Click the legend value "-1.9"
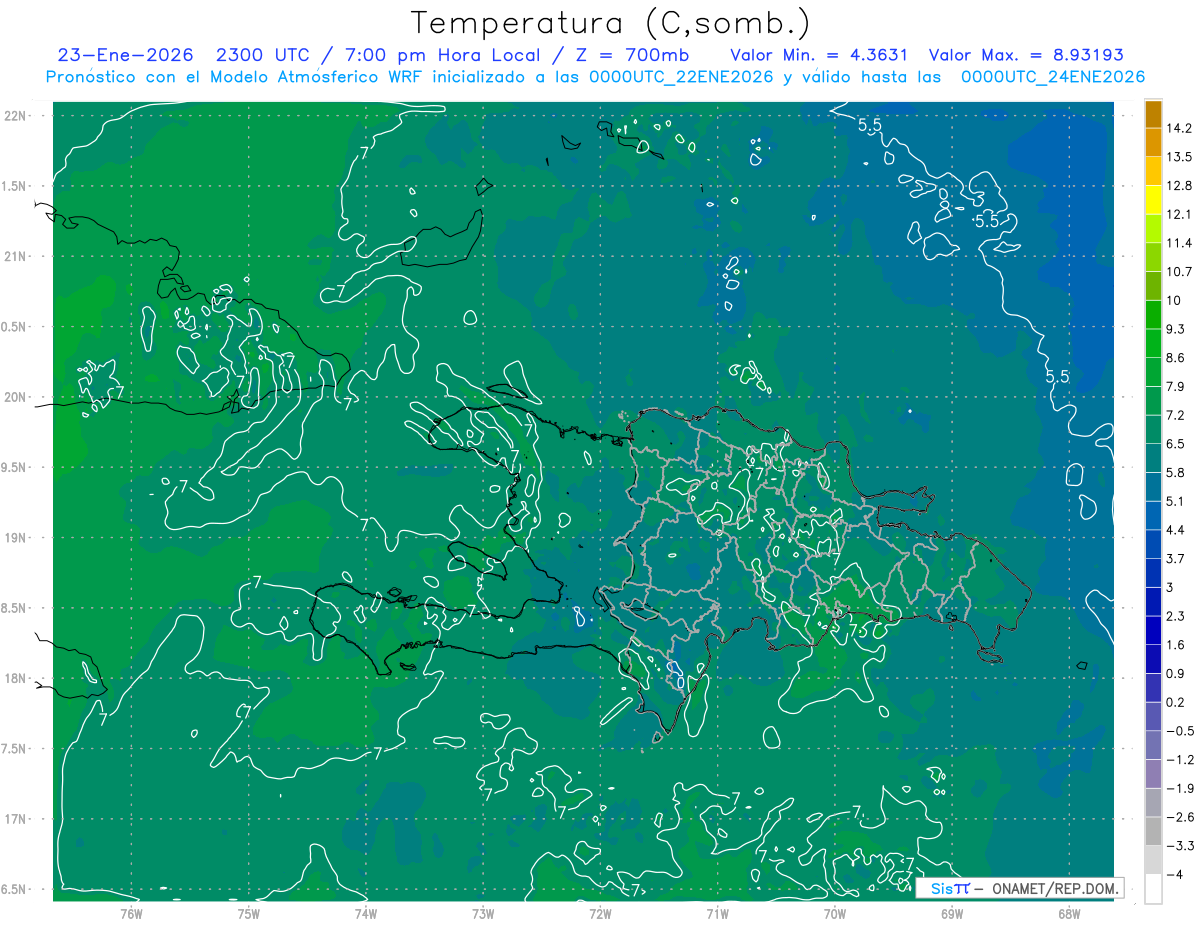This screenshot has width=1200, height=927. tap(1179, 788)
